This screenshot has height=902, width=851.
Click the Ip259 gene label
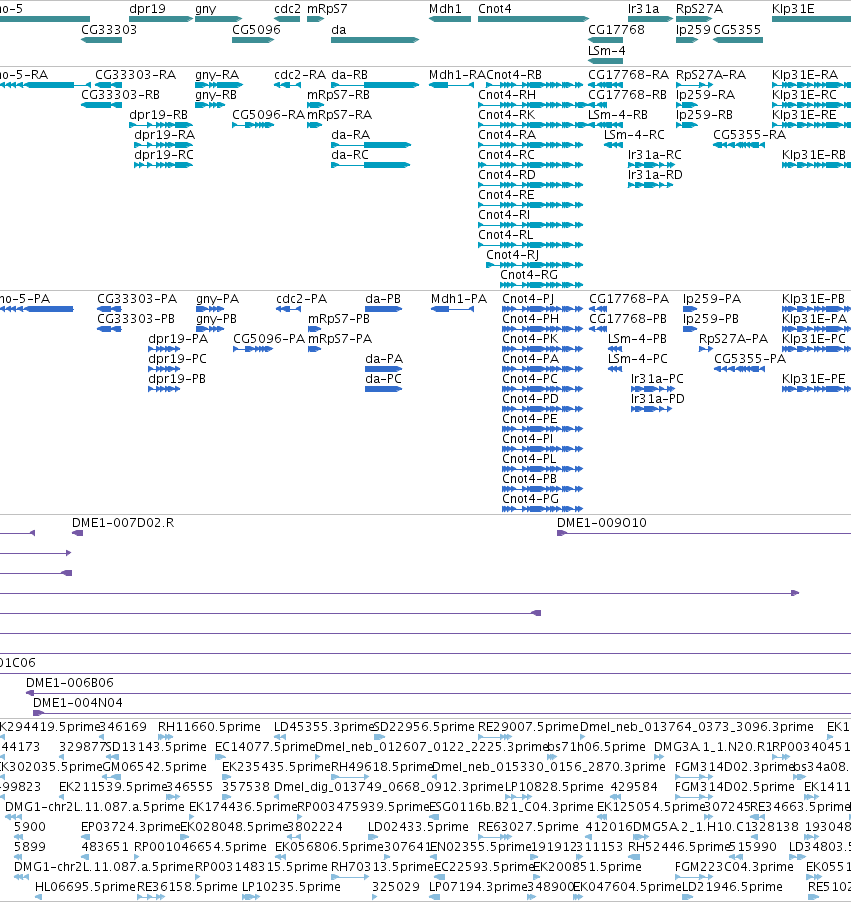693,29
